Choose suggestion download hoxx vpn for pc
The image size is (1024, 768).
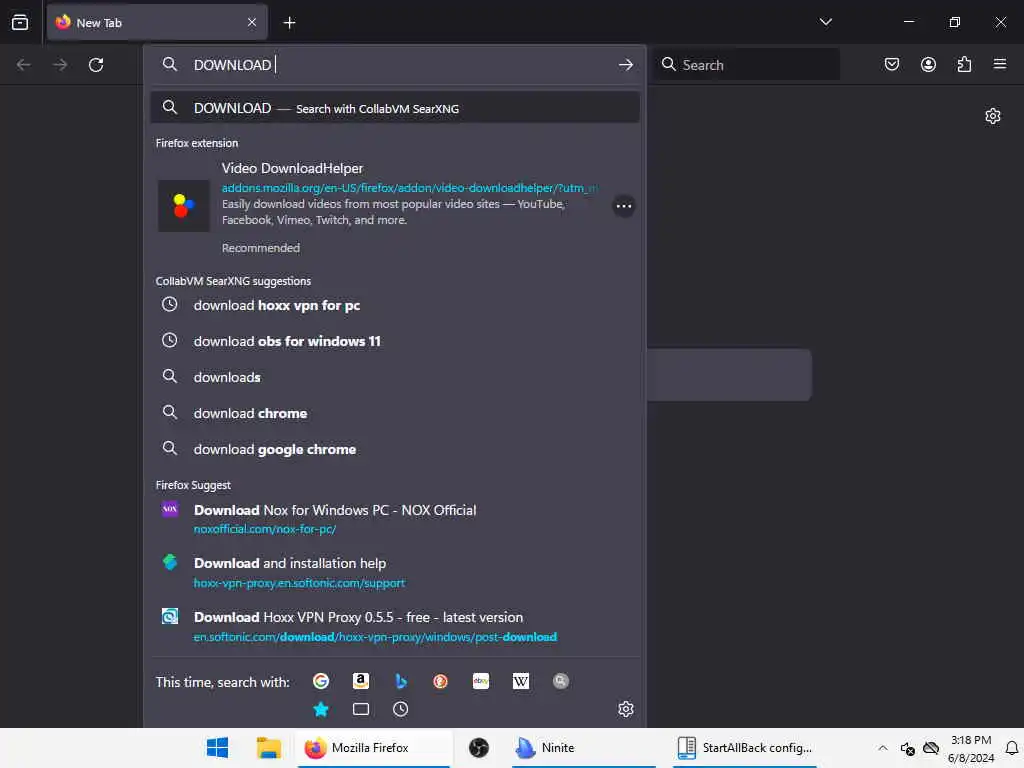[394, 305]
